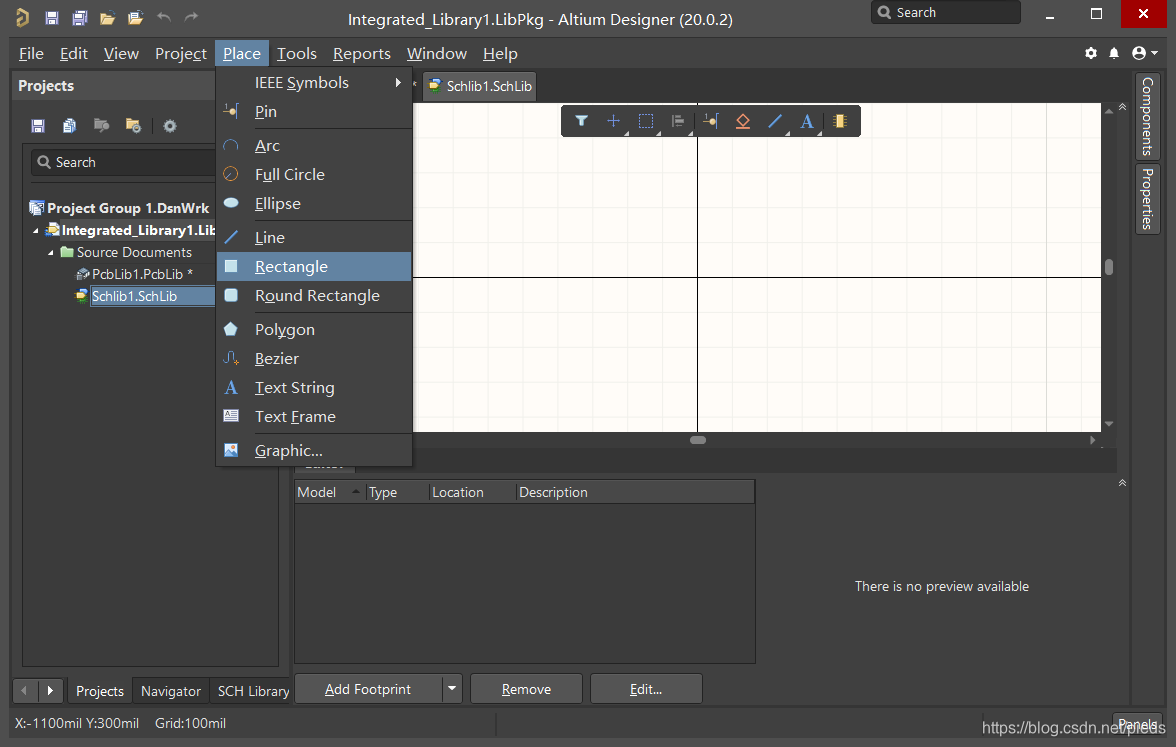Screen dimensions: 1176x747
Task: Open the user account dropdown
Action: coord(1145,53)
